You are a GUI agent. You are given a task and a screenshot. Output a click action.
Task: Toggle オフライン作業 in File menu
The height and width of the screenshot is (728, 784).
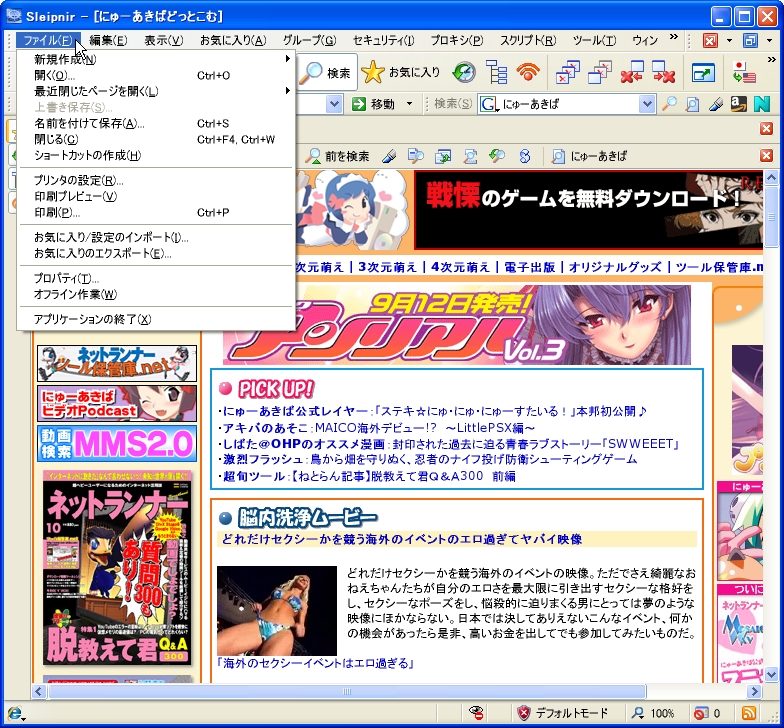point(156,294)
